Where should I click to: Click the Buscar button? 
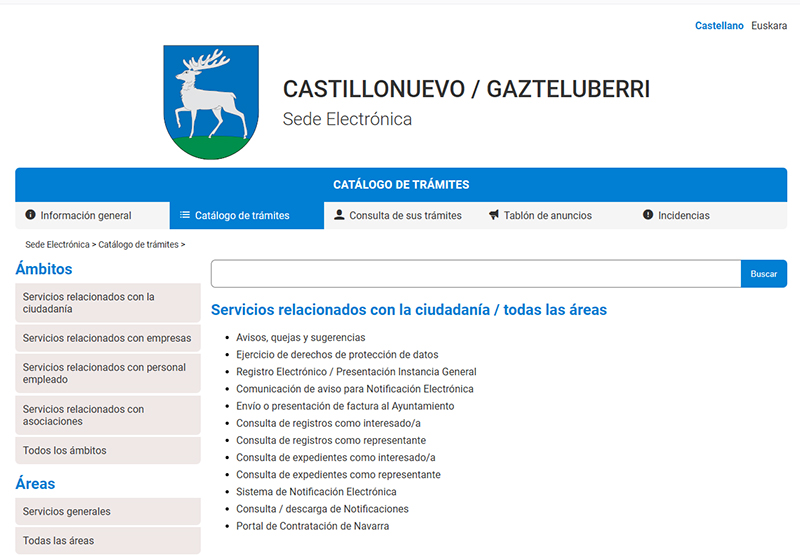point(764,274)
